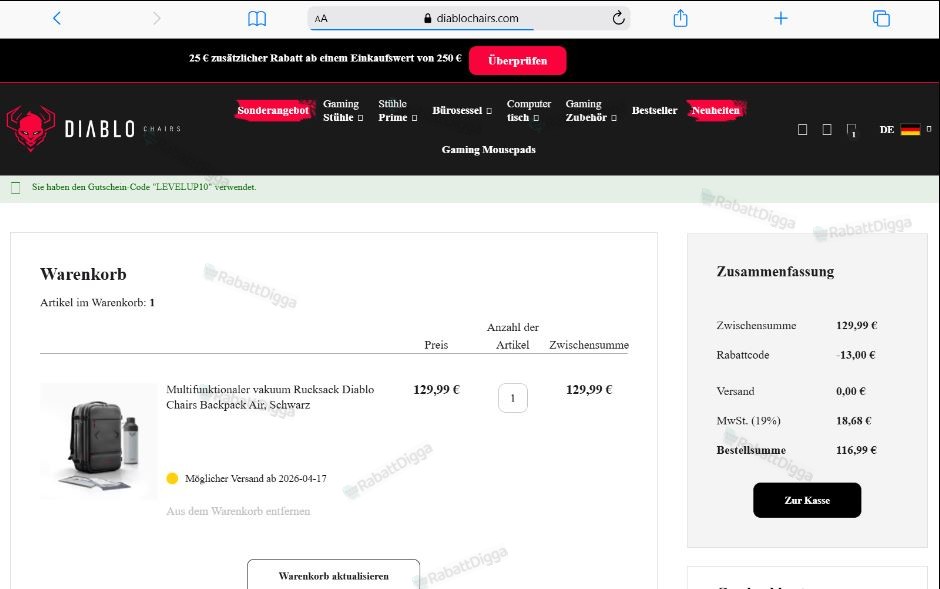Click Warenkorb aktualisieren button
The image size is (940, 589).
[333, 575]
